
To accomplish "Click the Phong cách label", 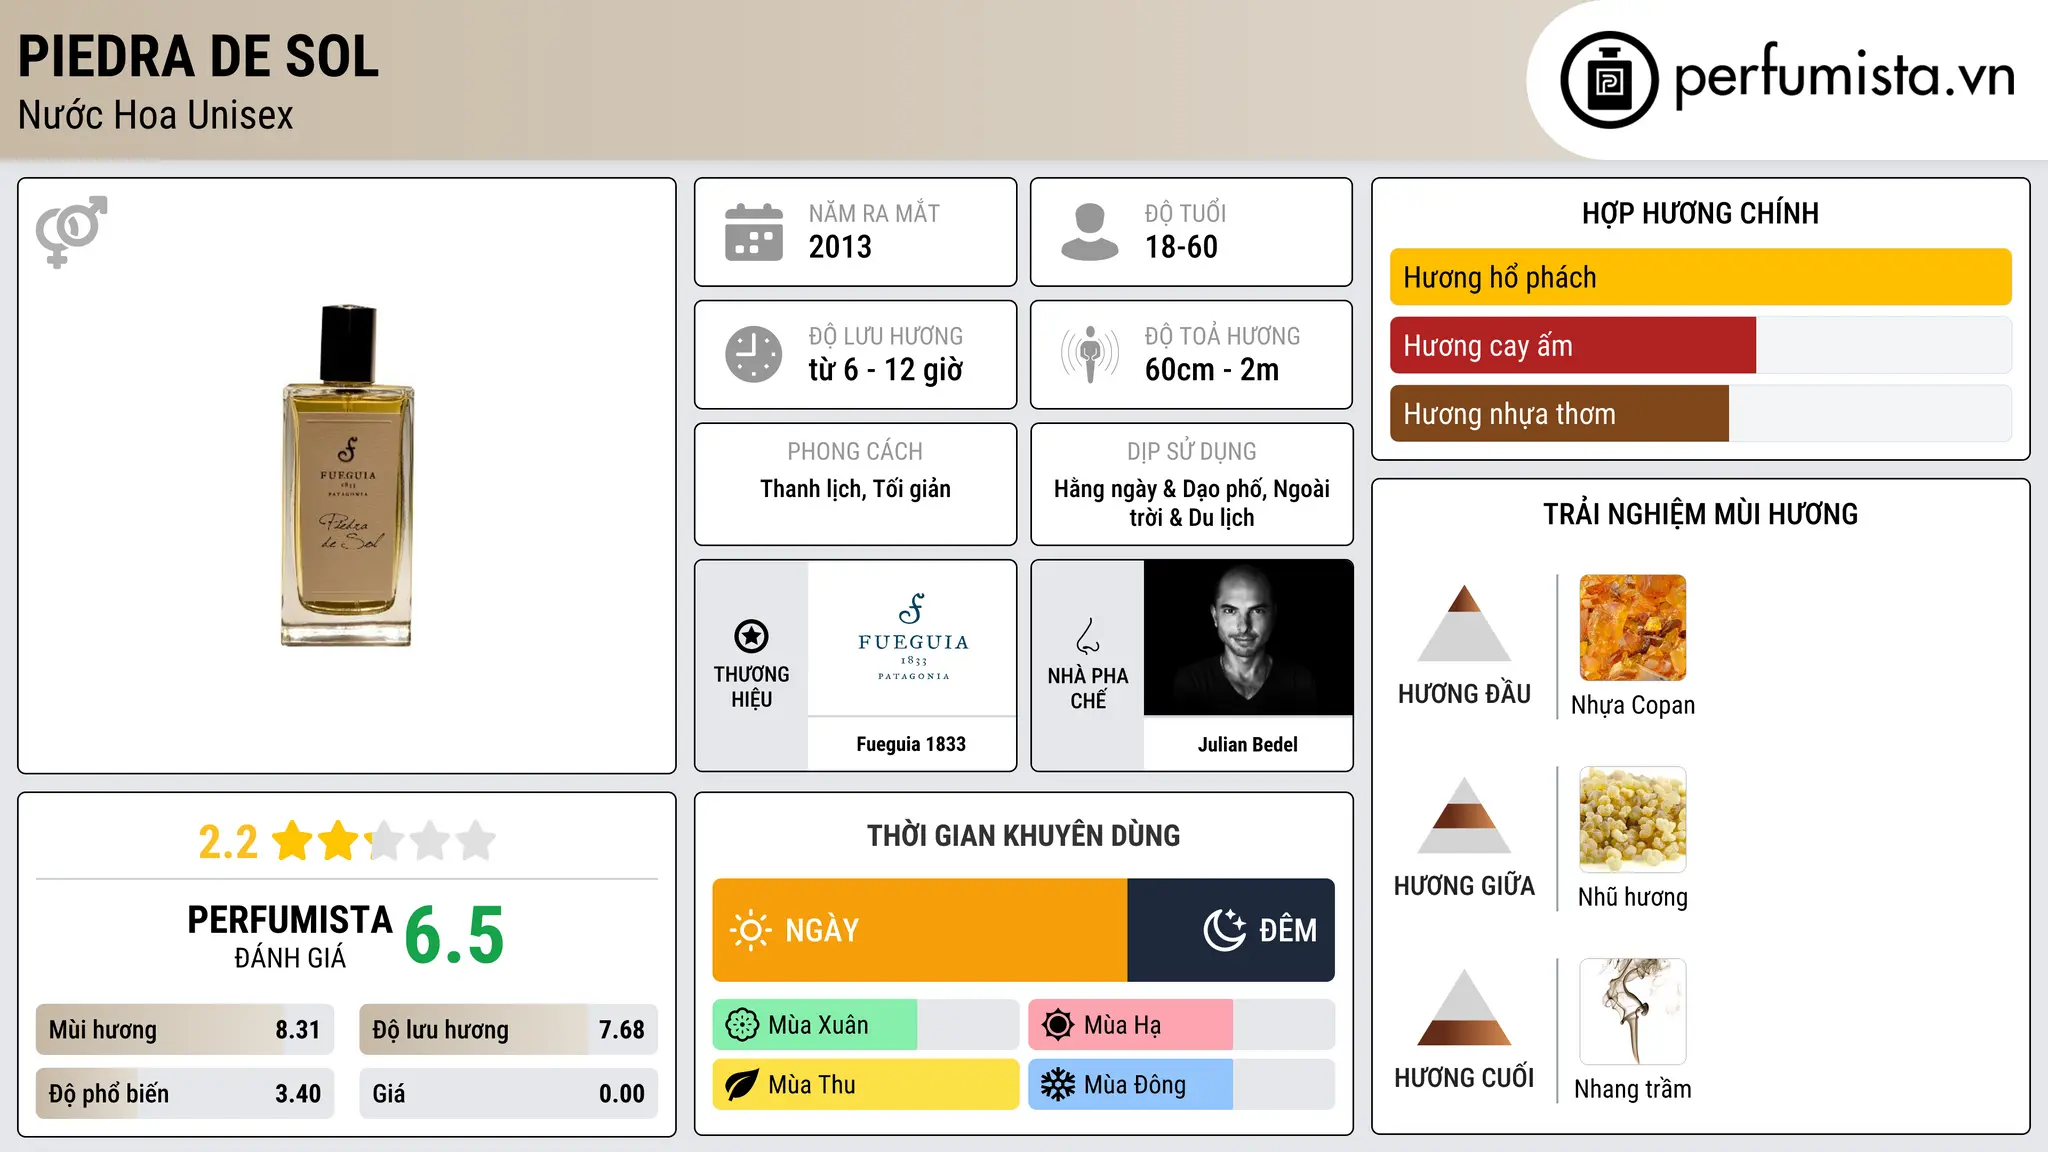I will (x=855, y=452).
